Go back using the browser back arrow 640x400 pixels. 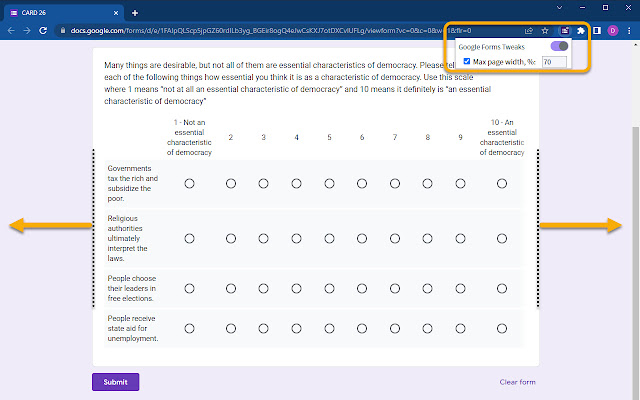12,31
